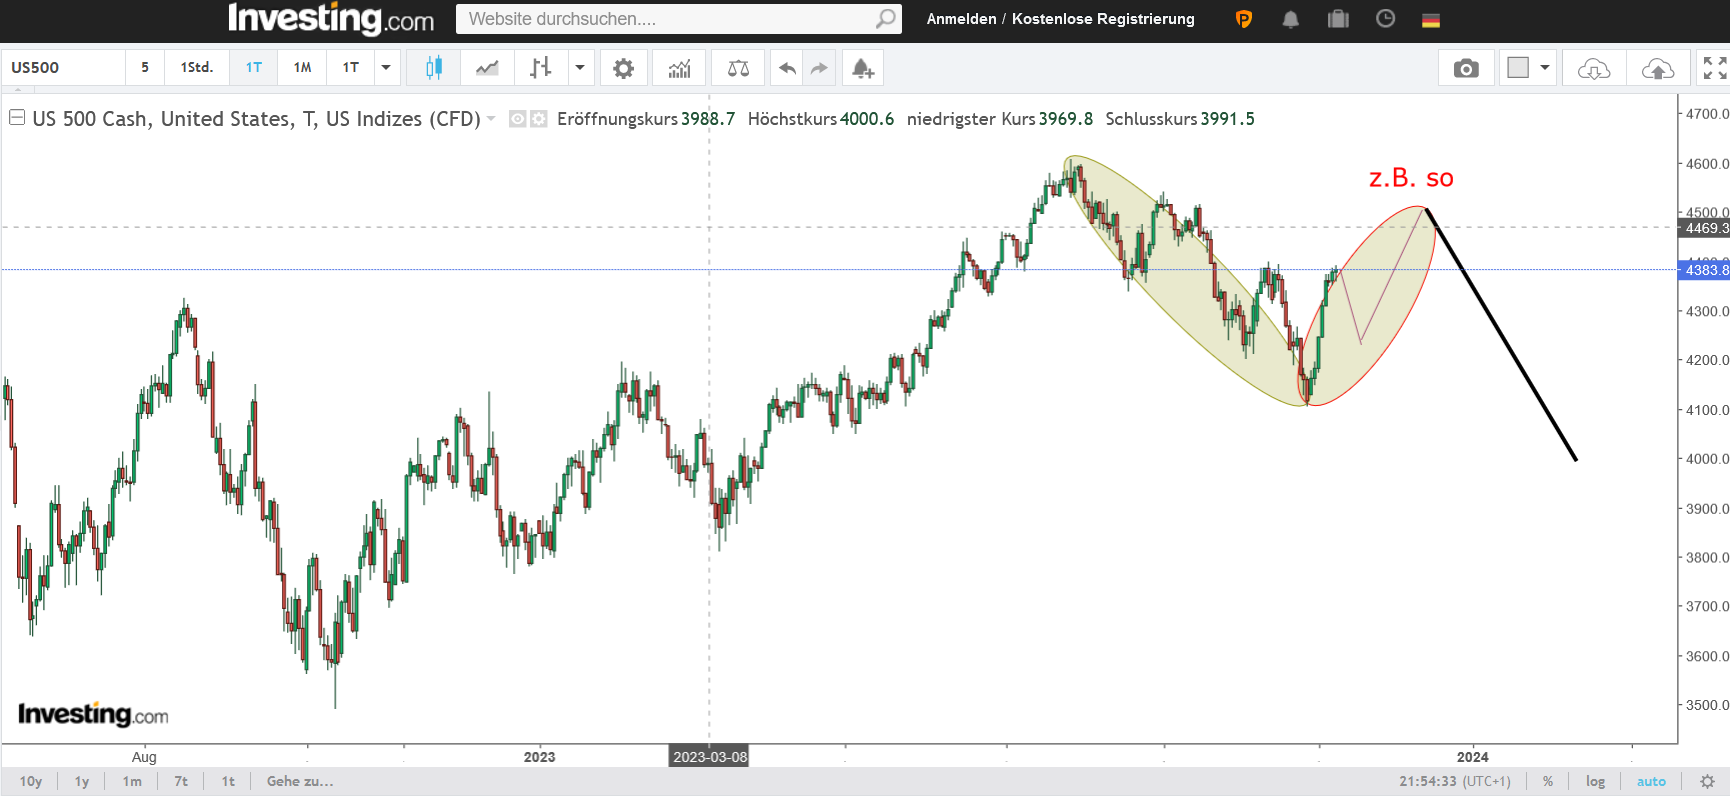Click the Website durchsuchen search field
Viewport: 1730px width, 796px height.
[x=665, y=19]
